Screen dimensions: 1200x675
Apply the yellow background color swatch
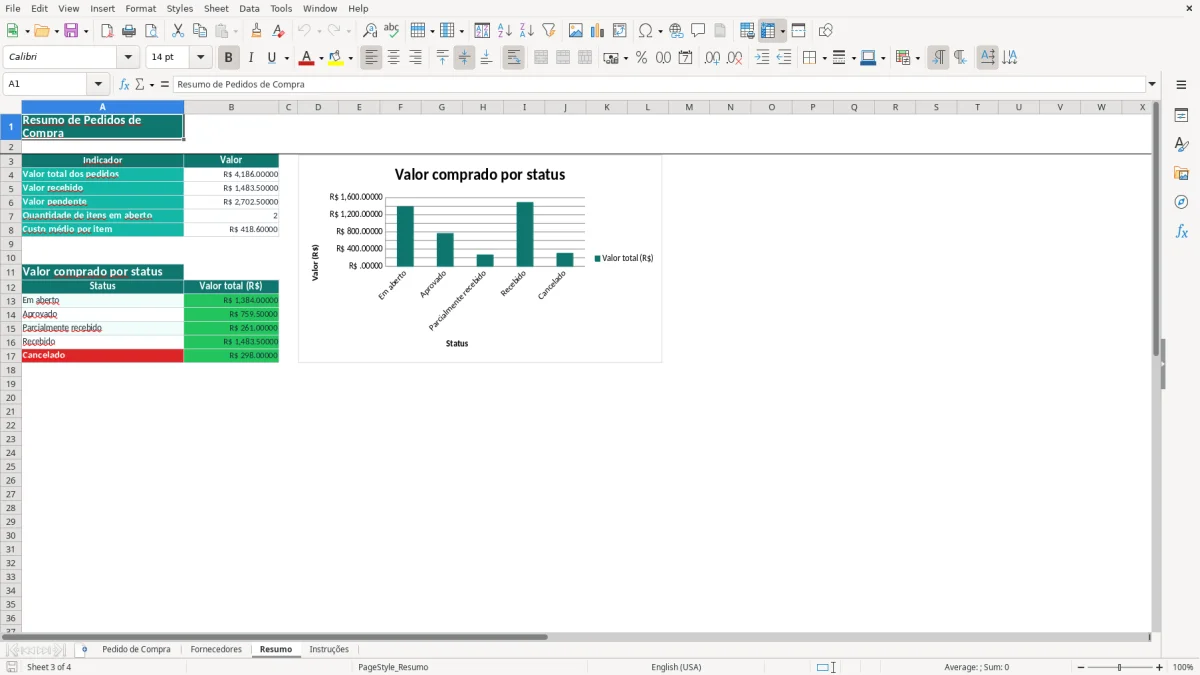click(336, 58)
